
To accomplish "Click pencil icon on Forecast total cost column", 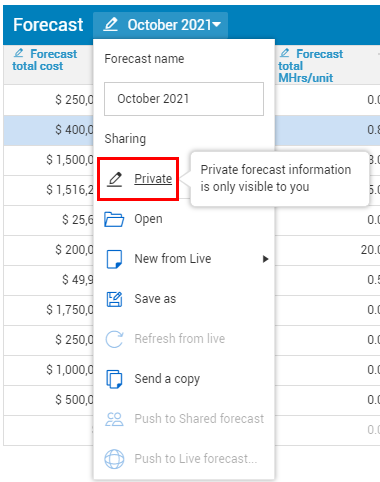I will pyautogui.click(x=19, y=53).
